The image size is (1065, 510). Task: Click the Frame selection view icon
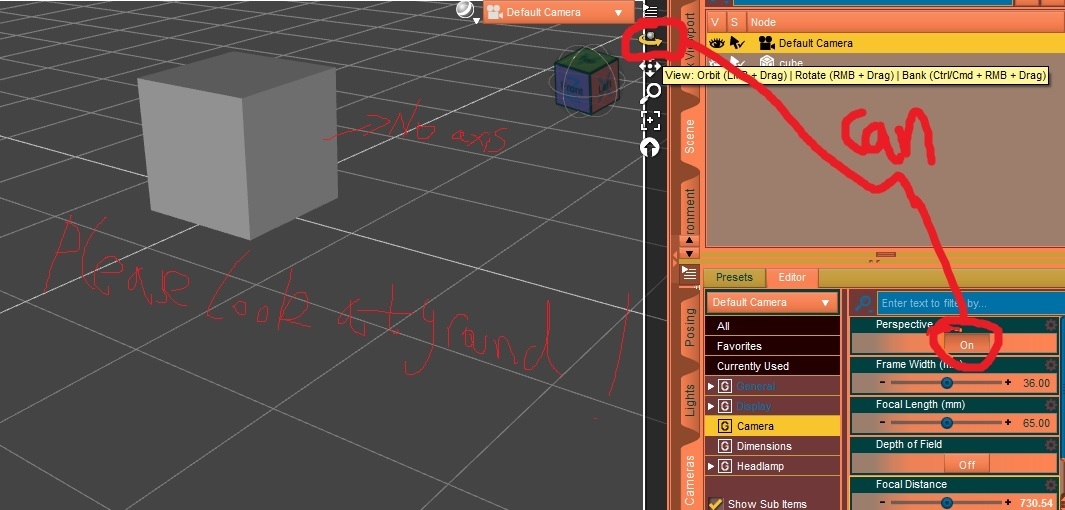pyautogui.click(x=651, y=120)
